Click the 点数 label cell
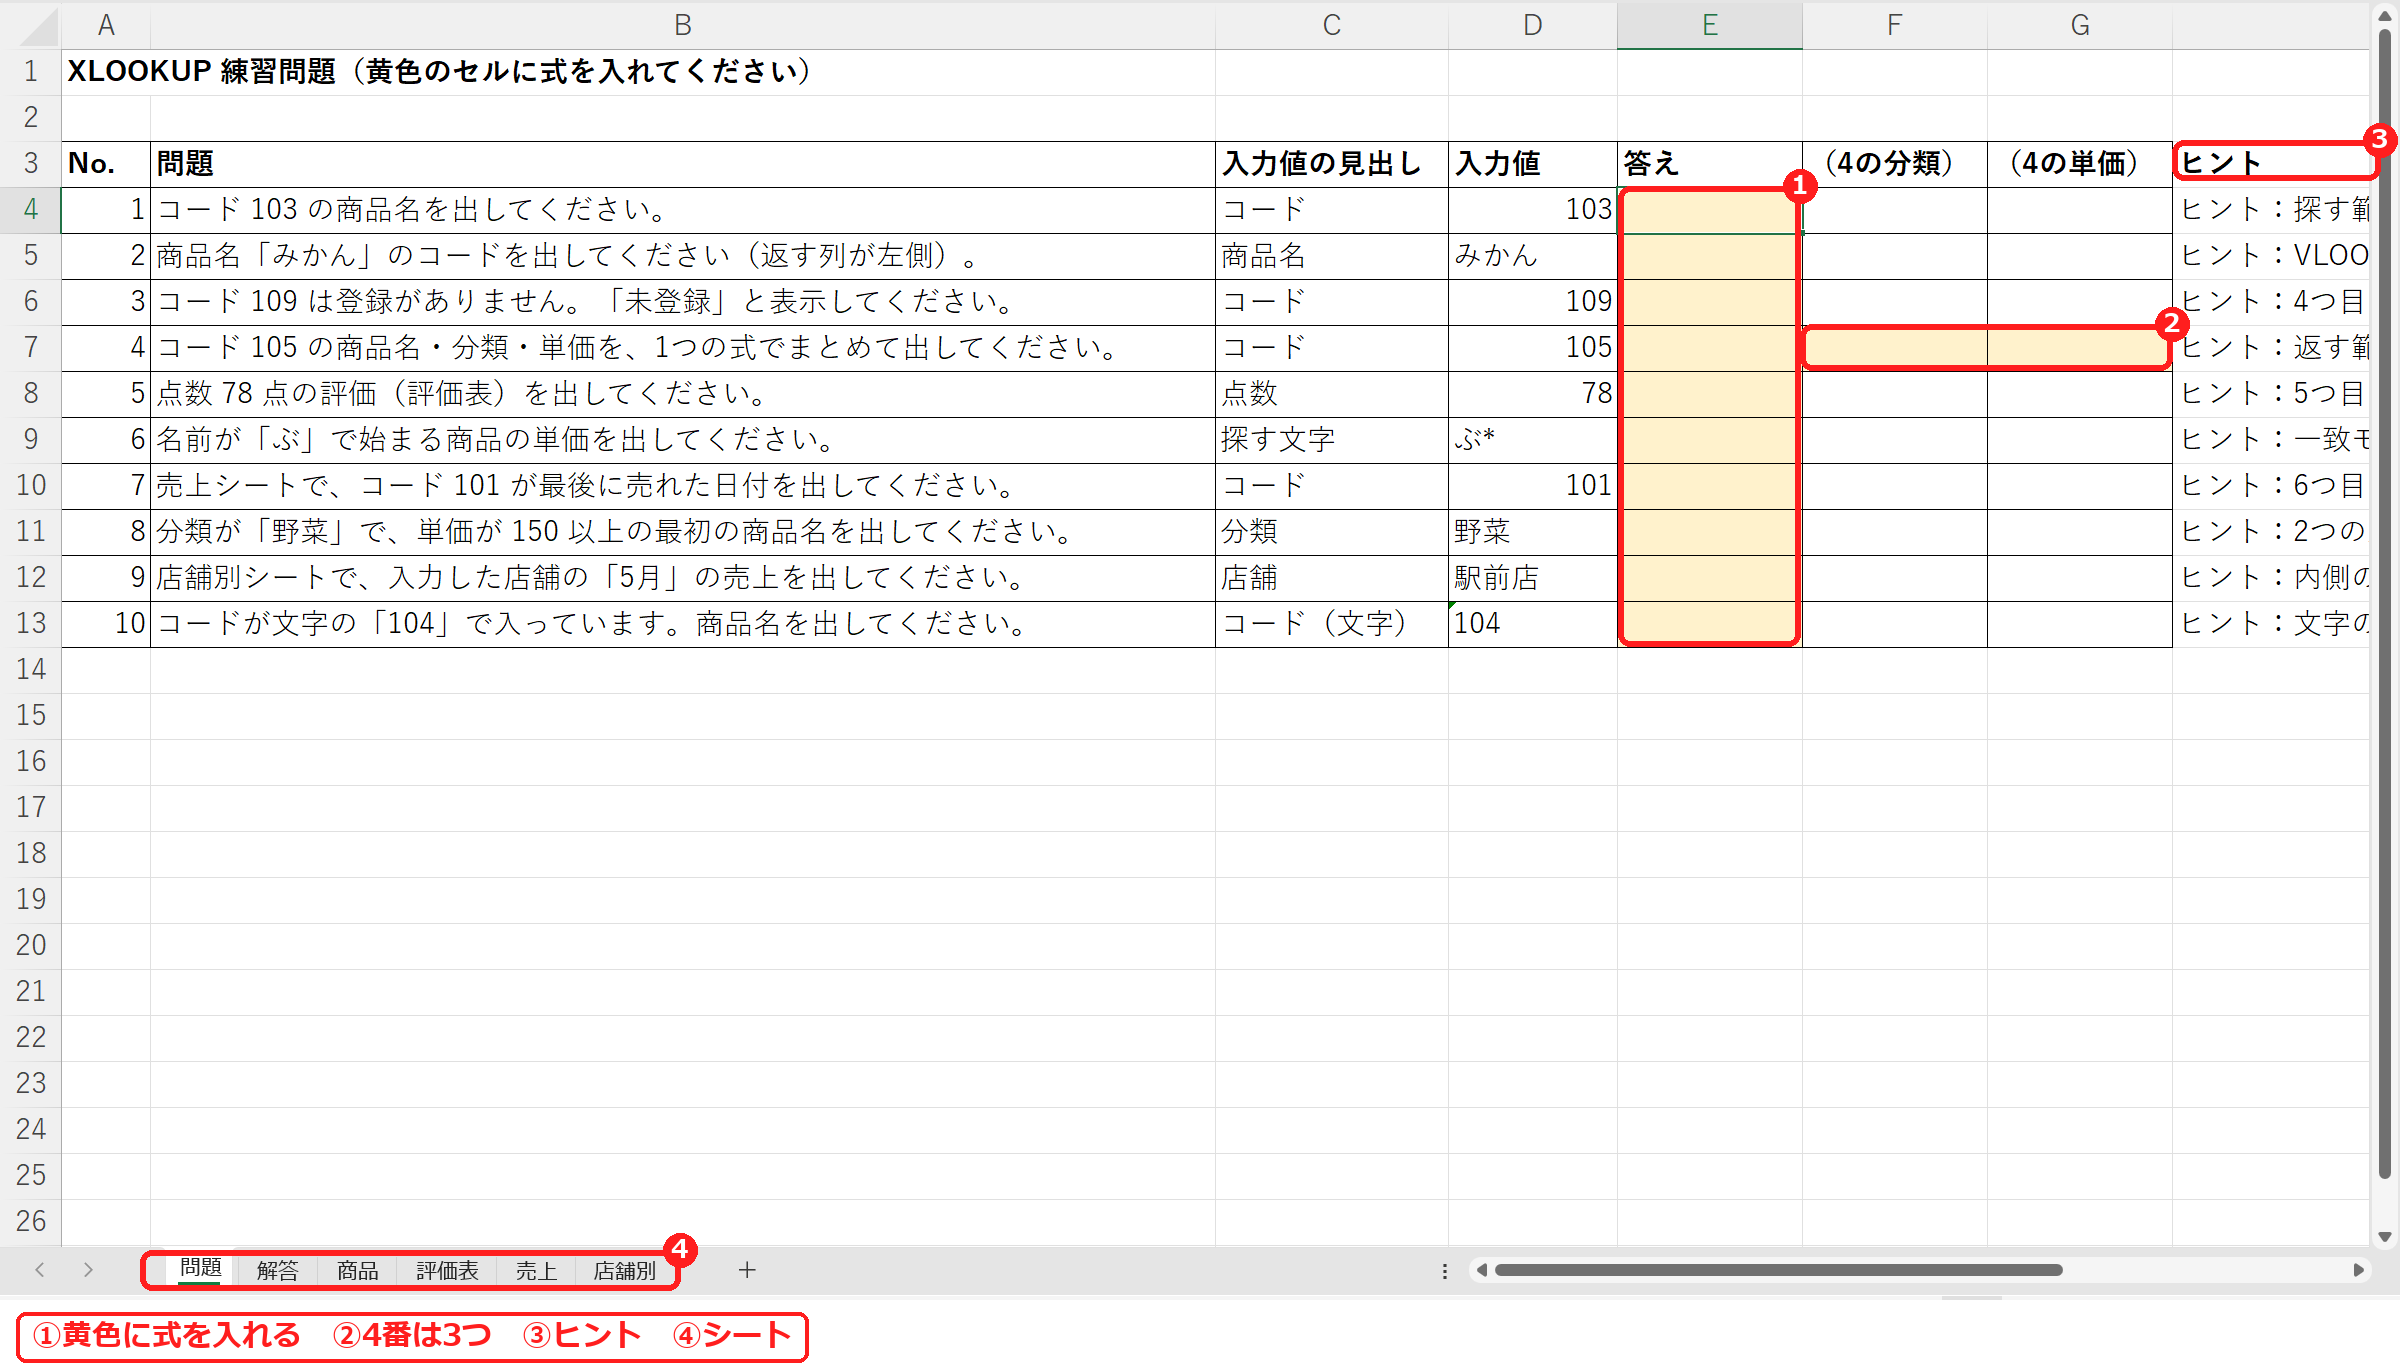The height and width of the screenshot is (1370, 2400). [1332, 394]
